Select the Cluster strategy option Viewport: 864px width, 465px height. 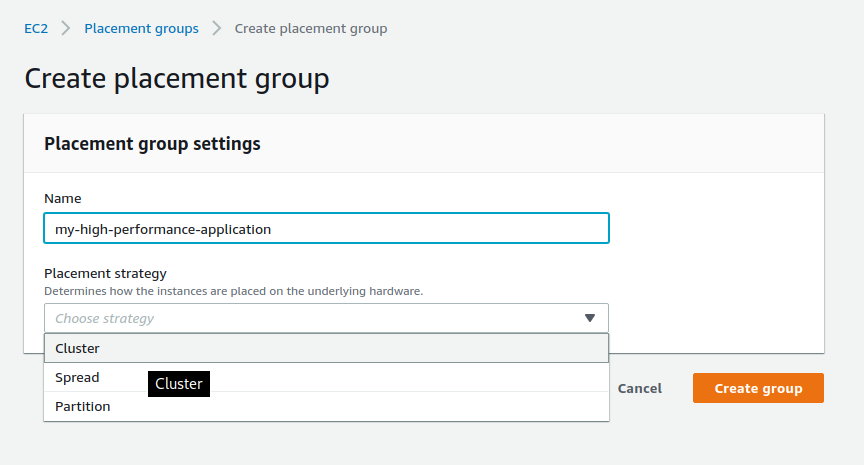point(326,348)
